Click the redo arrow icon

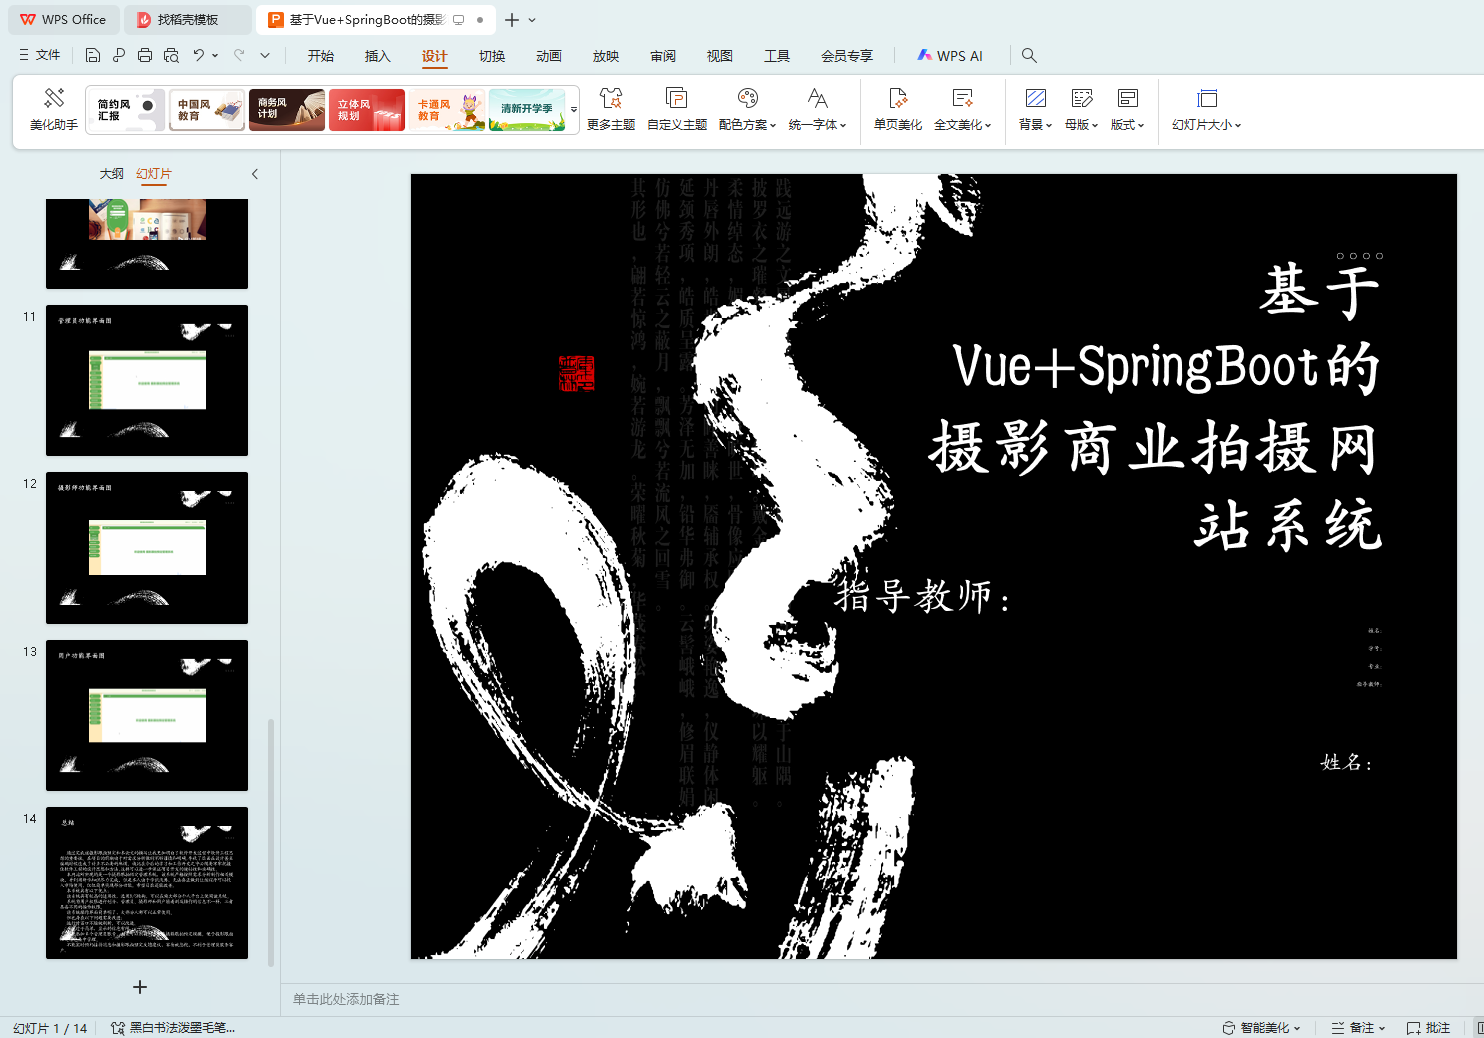[x=239, y=56]
